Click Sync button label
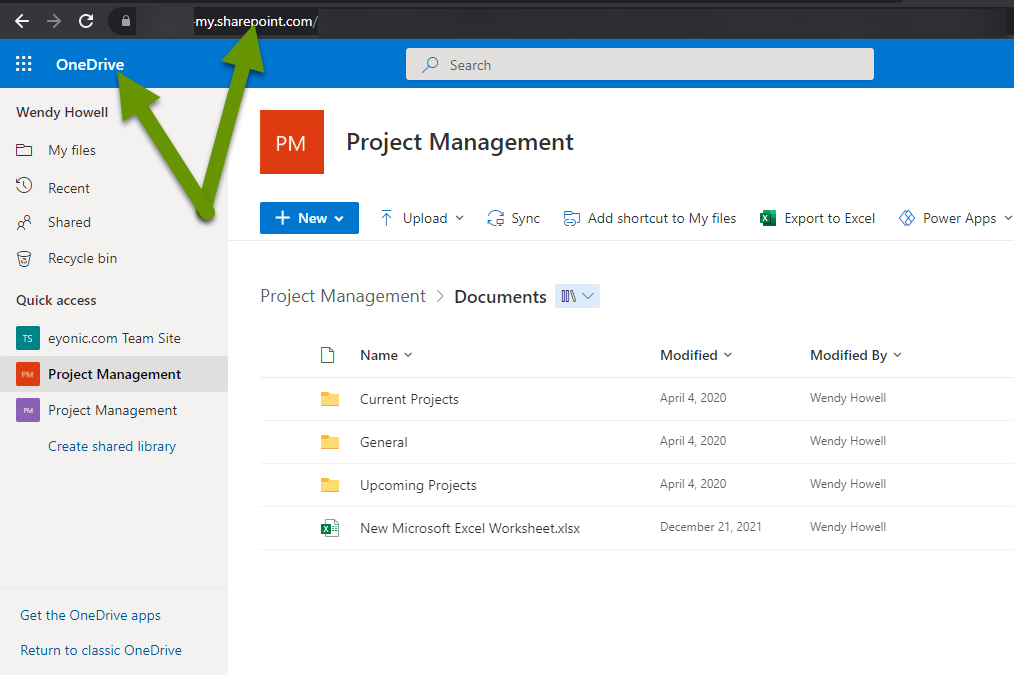The width and height of the screenshot is (1014, 675). coord(525,219)
